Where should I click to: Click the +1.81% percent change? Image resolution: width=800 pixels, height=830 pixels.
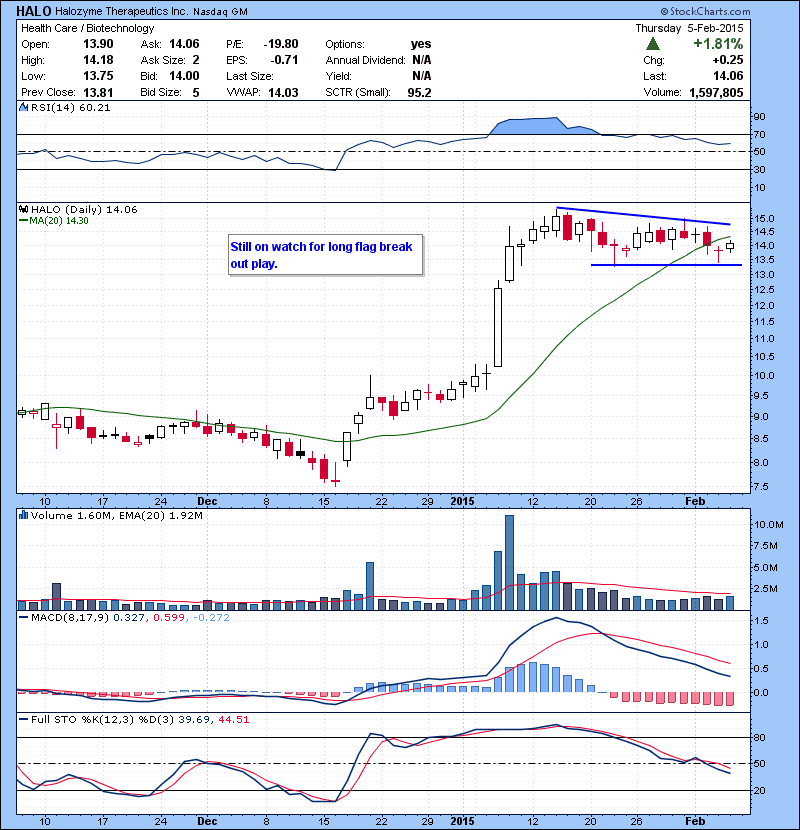click(718, 43)
